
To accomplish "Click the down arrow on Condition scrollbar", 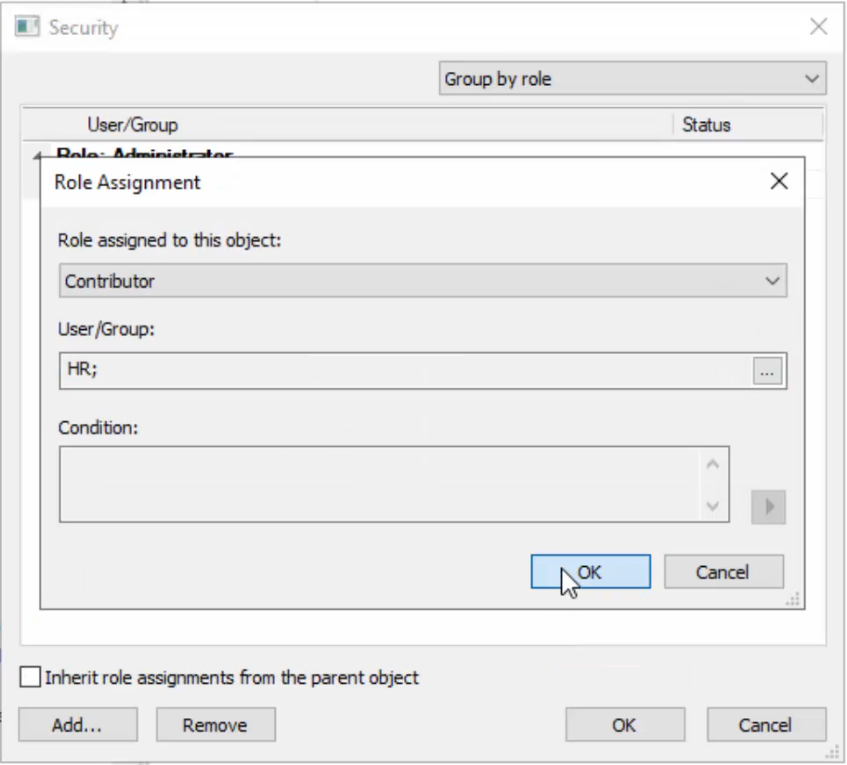I will (x=712, y=507).
